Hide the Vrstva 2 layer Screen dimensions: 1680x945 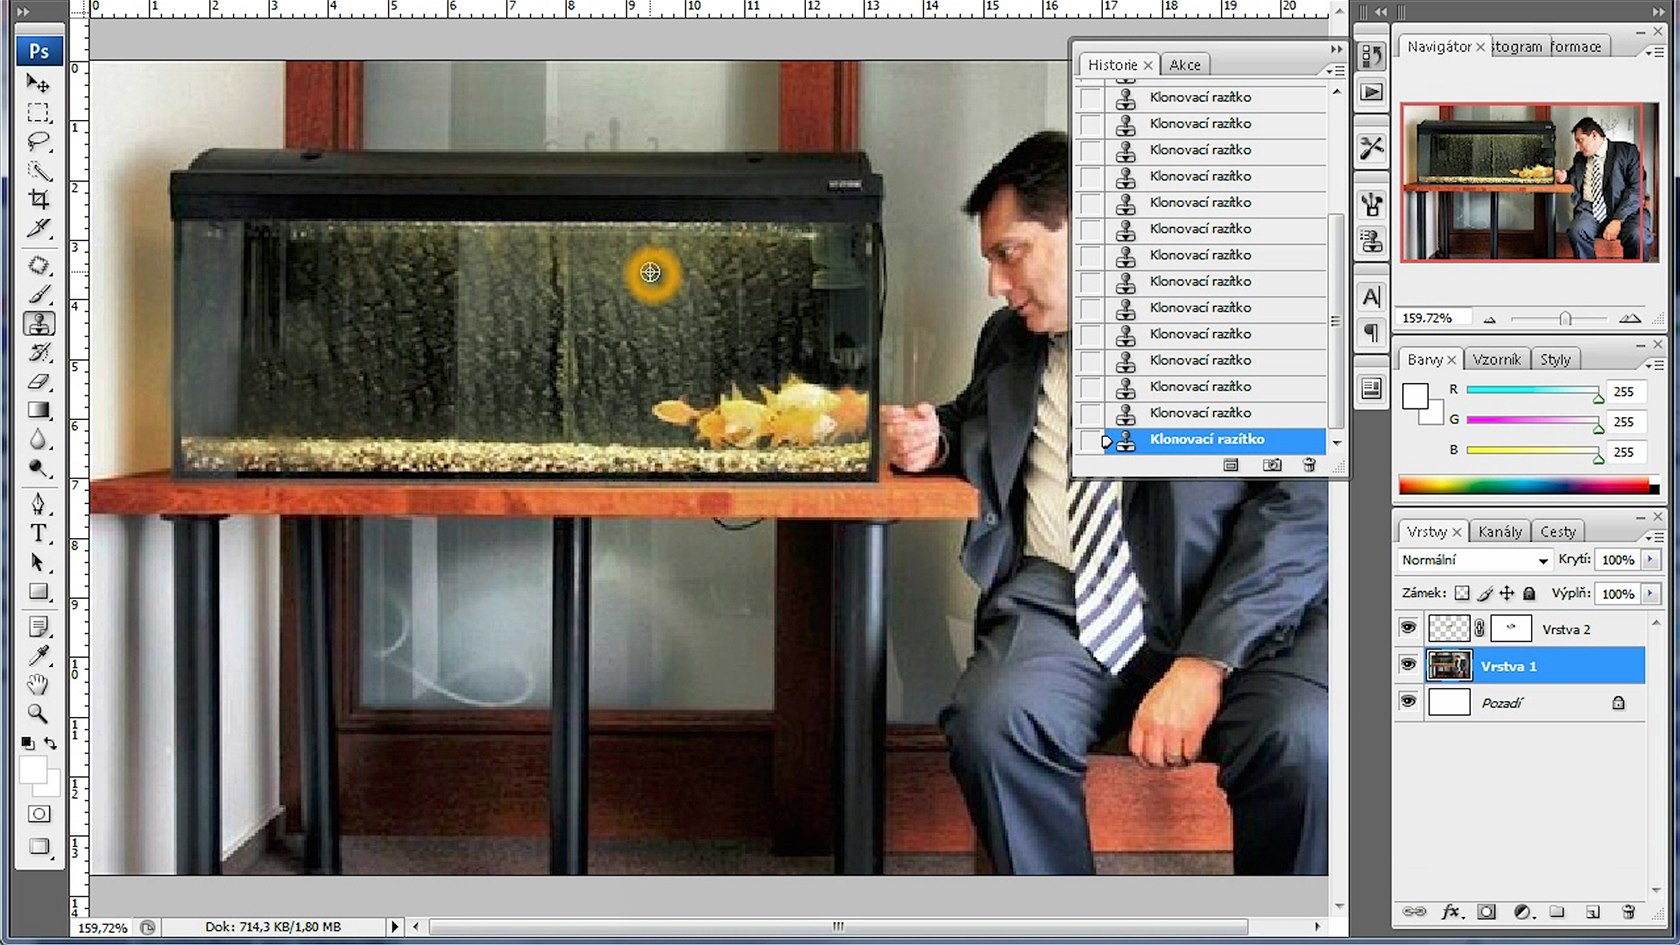point(1408,628)
